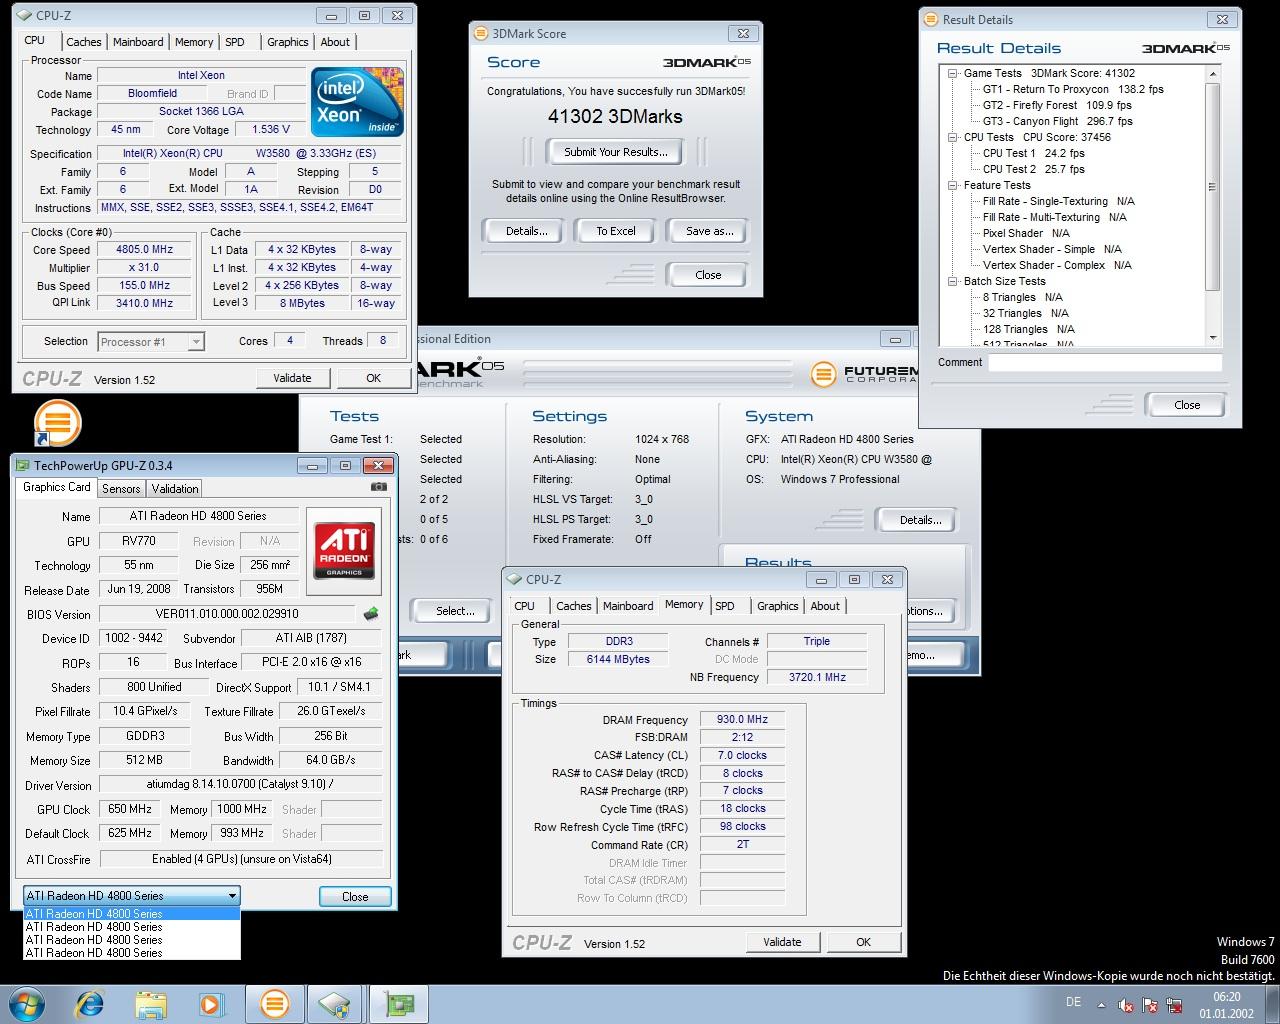Click the Result Details vertical scrollbar thumb
The width and height of the screenshot is (1280, 1024).
coord(1213,187)
